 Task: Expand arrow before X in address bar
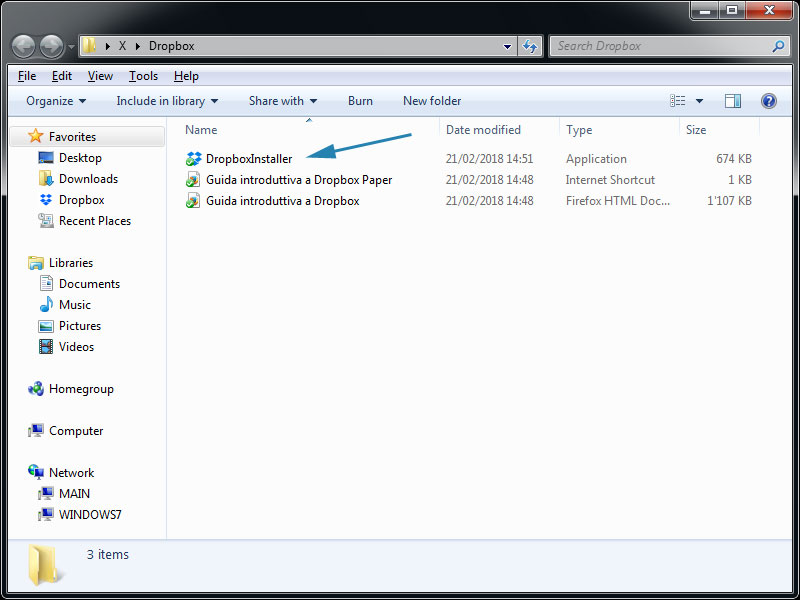(108, 46)
